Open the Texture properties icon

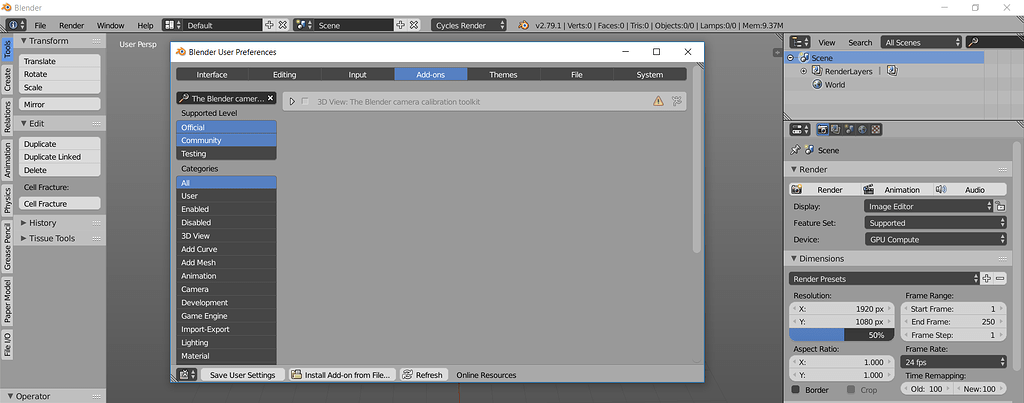[x=876, y=129]
